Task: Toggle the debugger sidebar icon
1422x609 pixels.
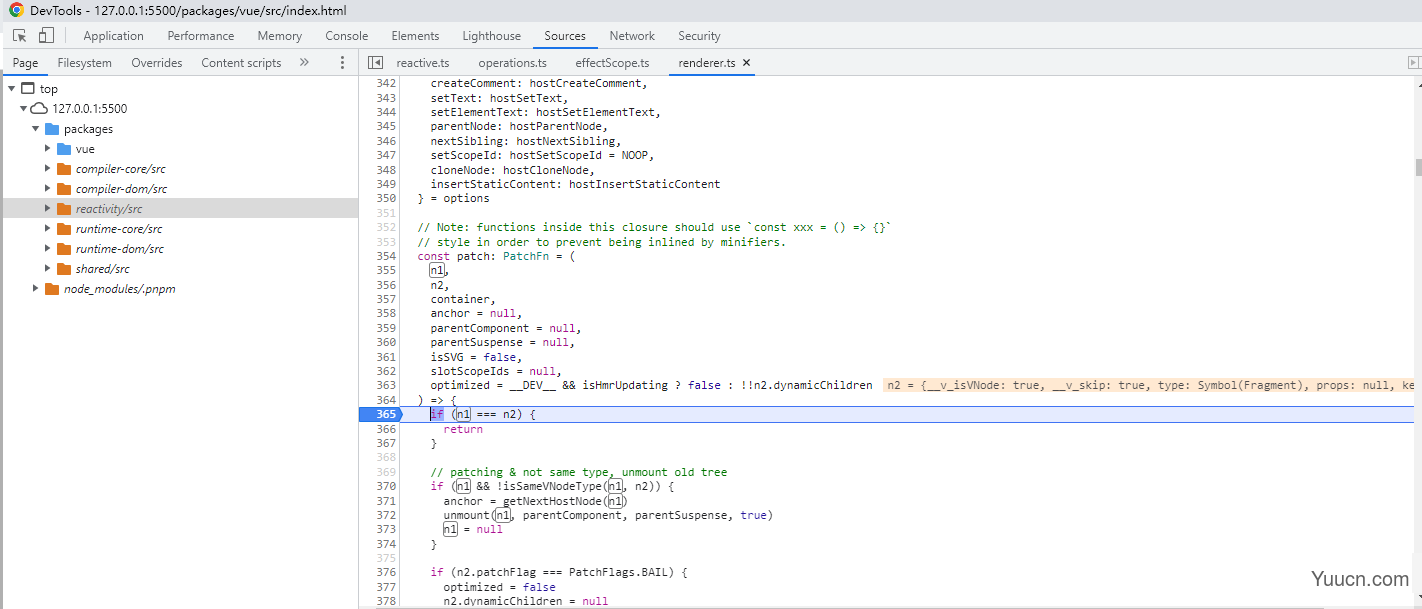Action: (1413, 62)
